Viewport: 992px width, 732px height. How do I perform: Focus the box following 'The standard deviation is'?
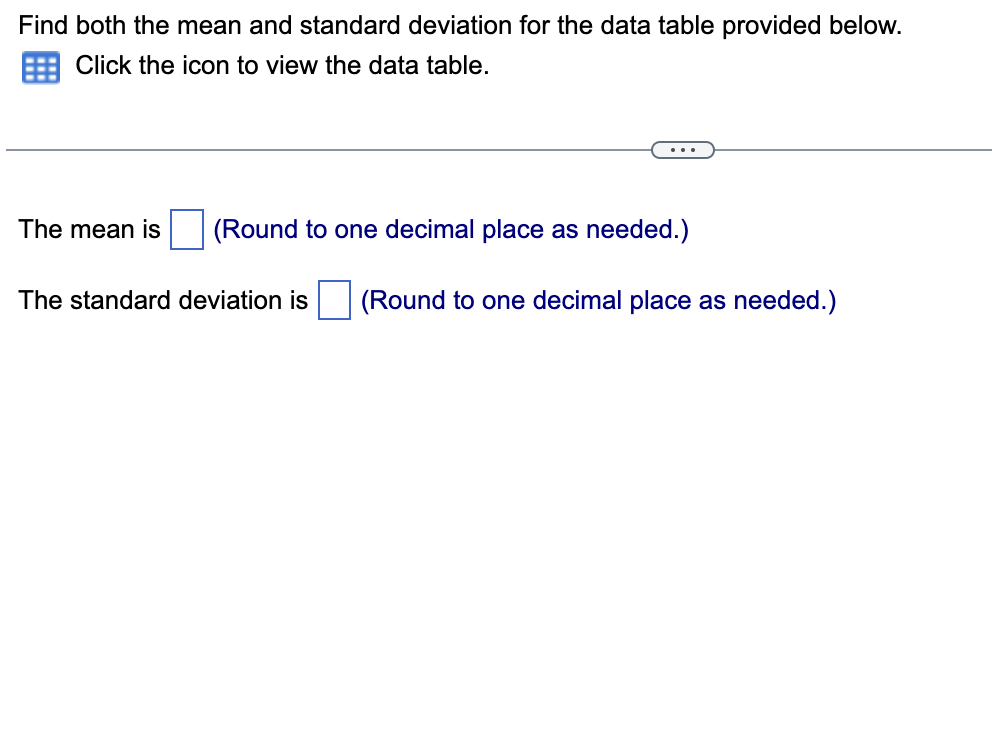click(333, 300)
